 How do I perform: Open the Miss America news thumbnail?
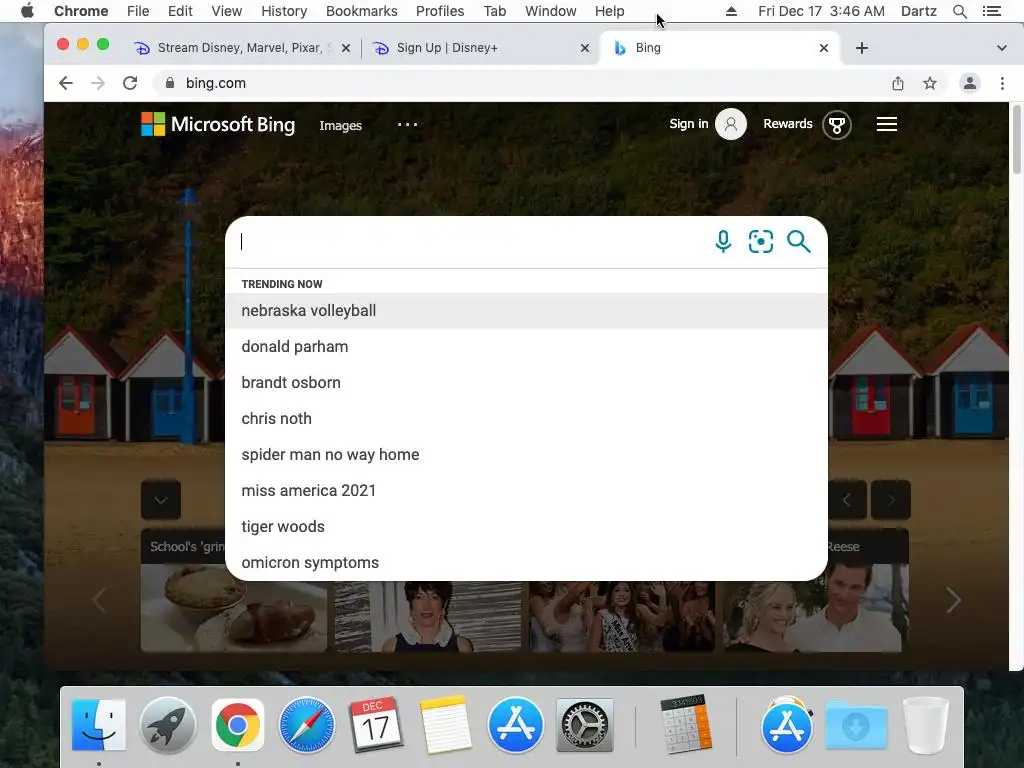pyautogui.click(x=622, y=616)
